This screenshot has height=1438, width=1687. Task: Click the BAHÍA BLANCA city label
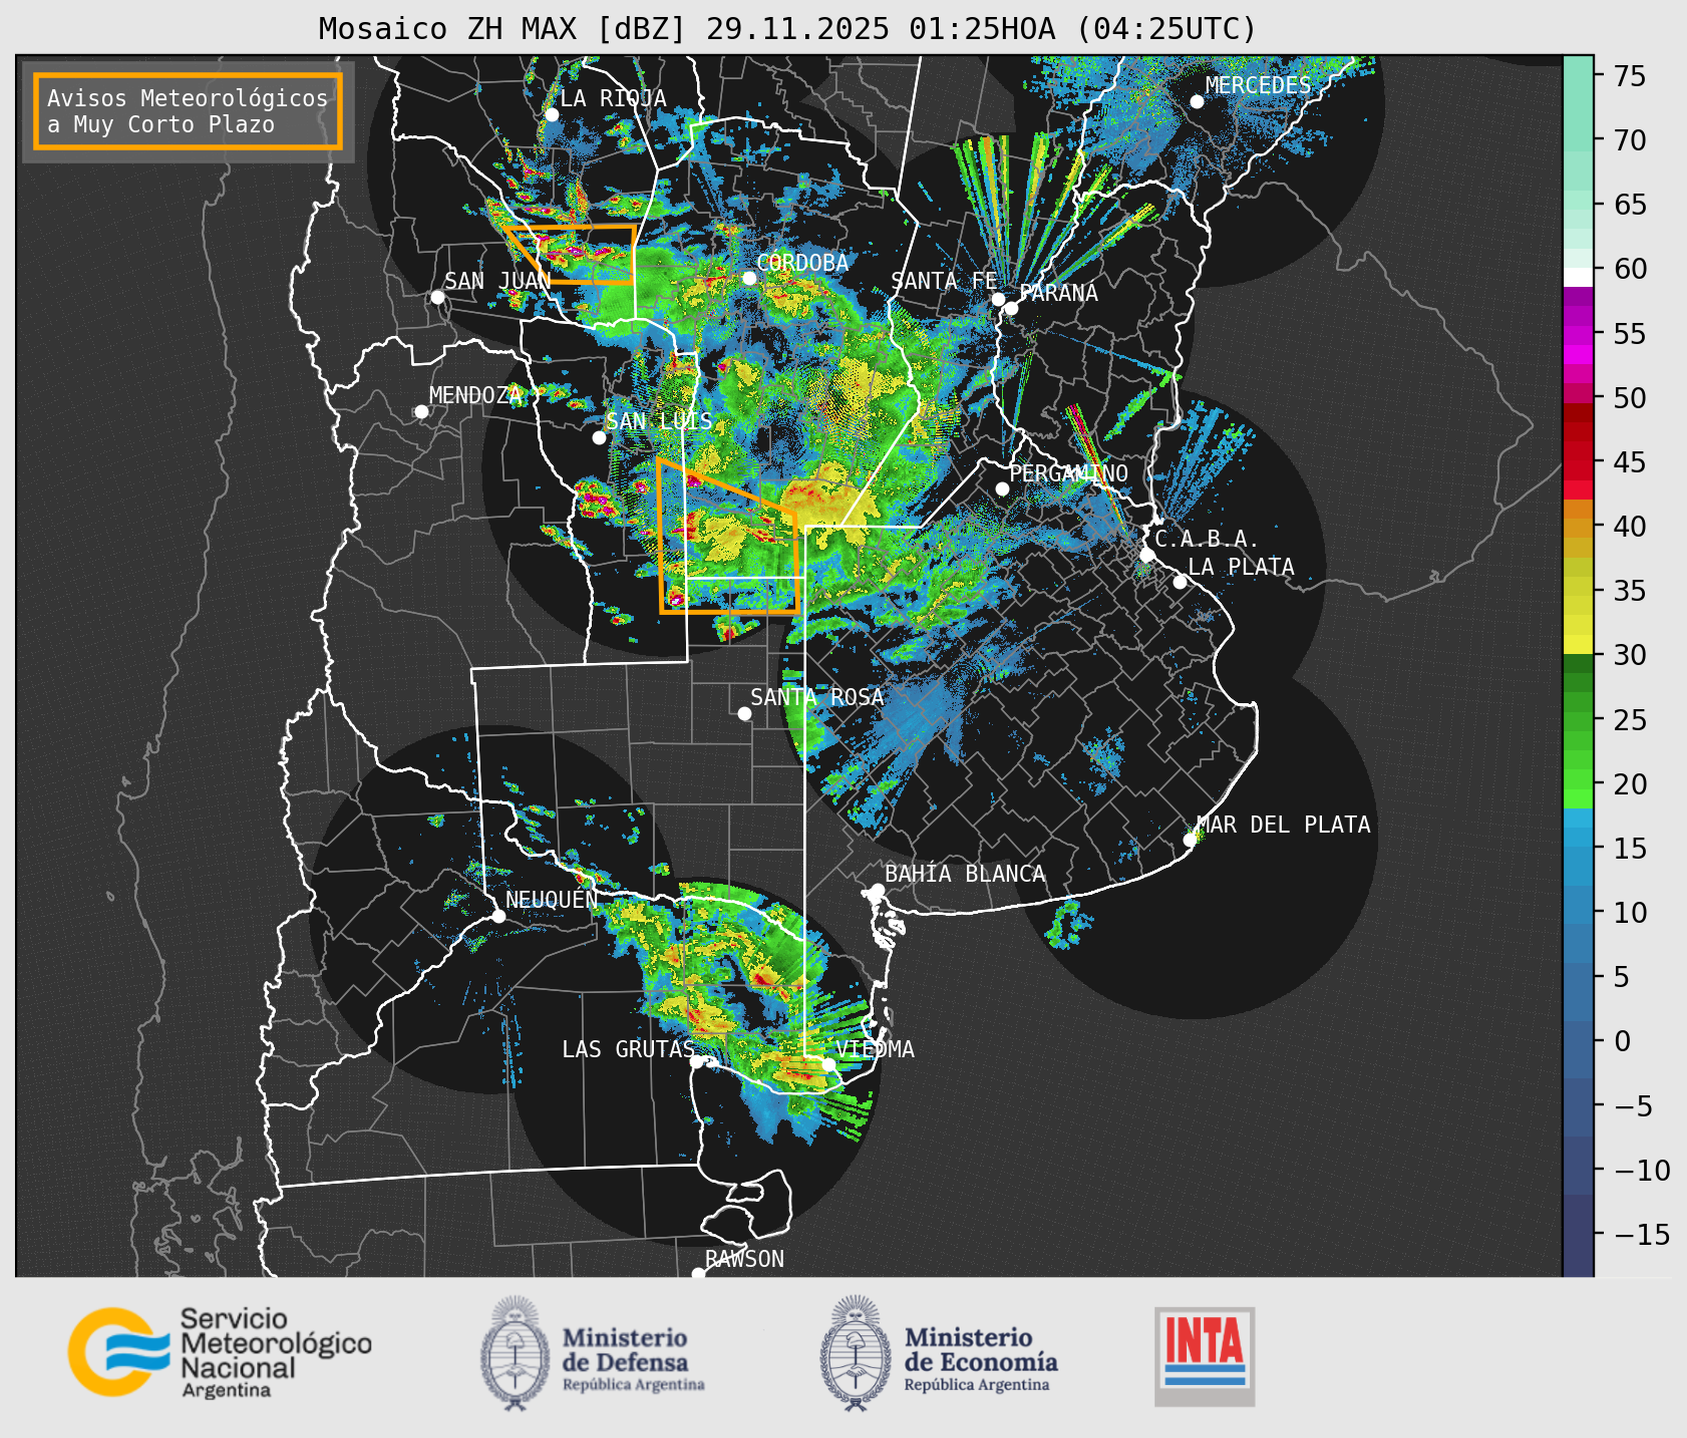(x=965, y=874)
